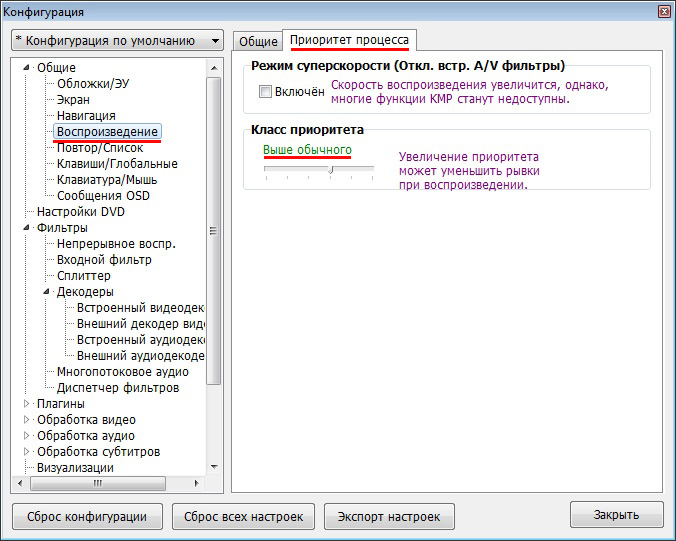The image size is (676, 541).
Task: Select Встроенный видеодекодер tree item
Action: (x=140, y=308)
